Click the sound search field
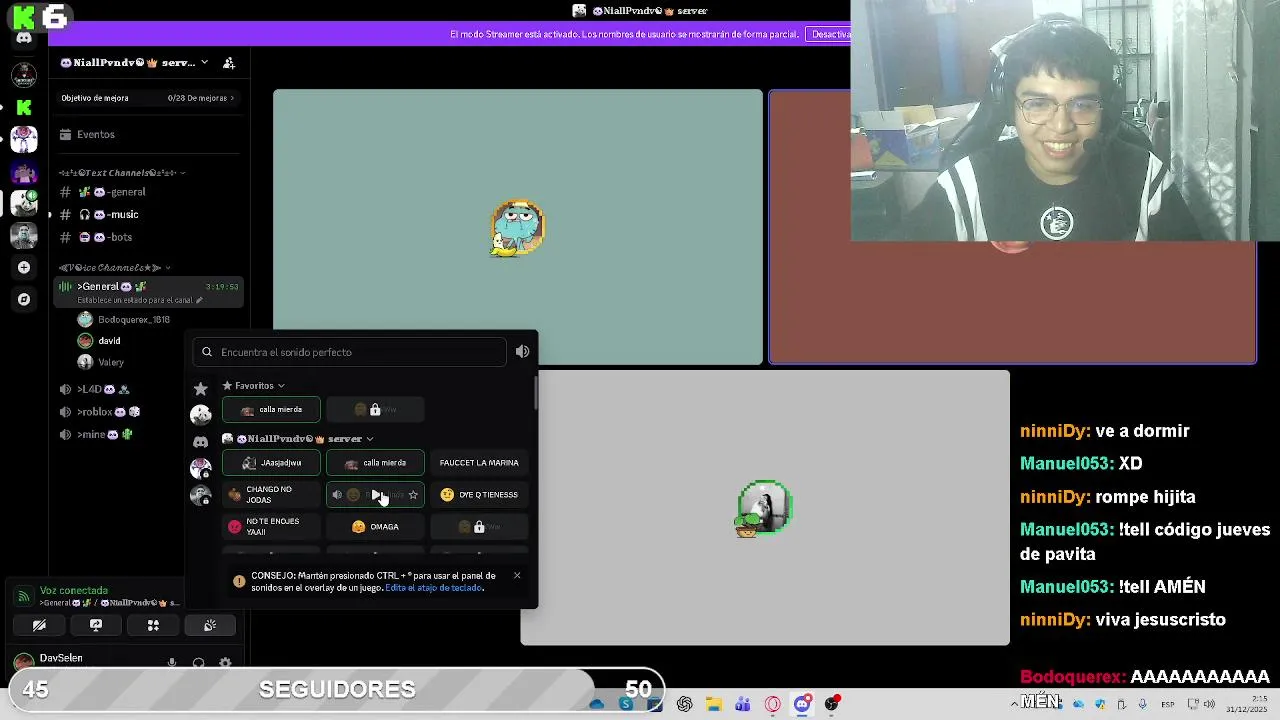This screenshot has height=720, width=1280. pos(350,352)
